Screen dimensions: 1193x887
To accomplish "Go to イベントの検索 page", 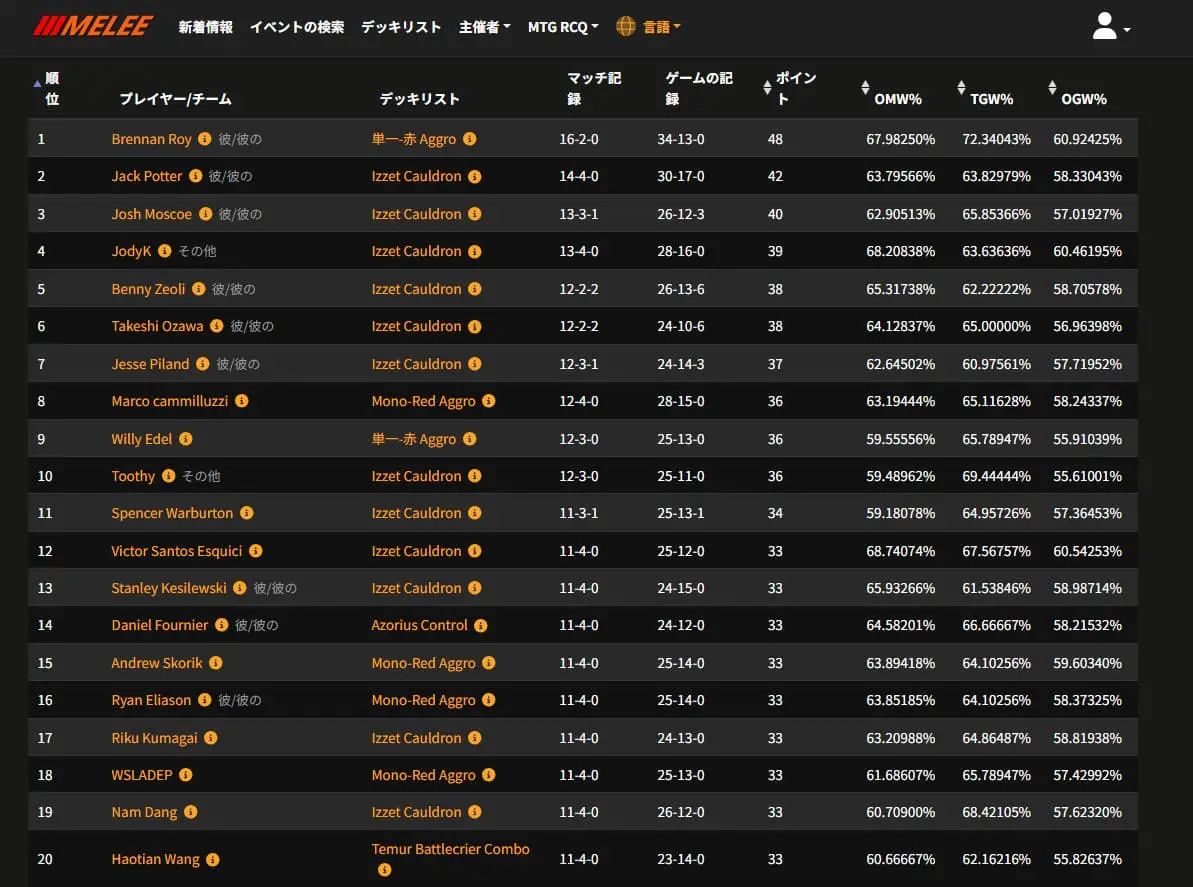I will pos(296,27).
